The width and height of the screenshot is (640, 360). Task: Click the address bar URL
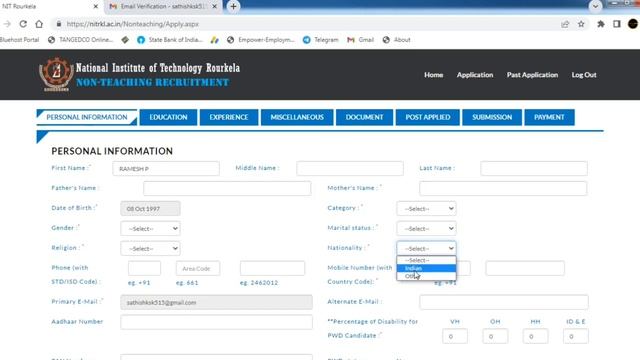click(133, 24)
